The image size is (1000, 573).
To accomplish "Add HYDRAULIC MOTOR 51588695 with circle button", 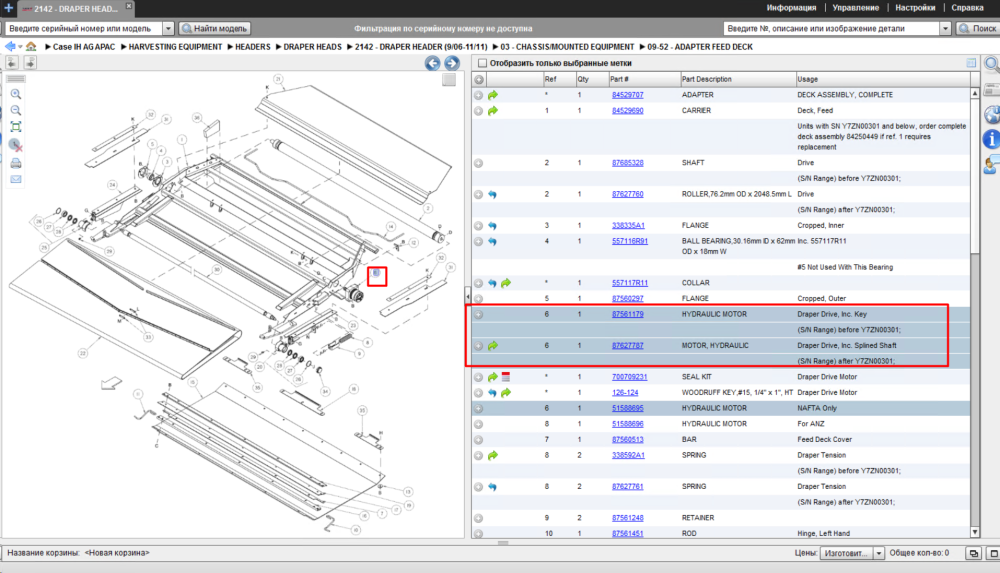I will click(478, 408).
